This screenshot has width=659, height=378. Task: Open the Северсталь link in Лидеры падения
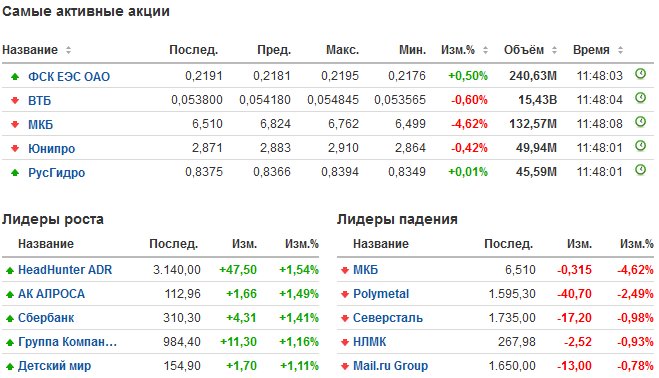[x=387, y=318]
